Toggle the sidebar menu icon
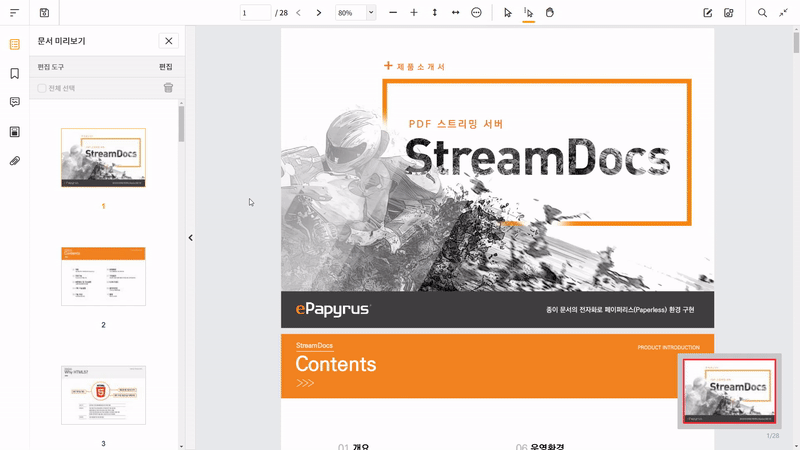This screenshot has height=450, width=800. tap(14, 13)
